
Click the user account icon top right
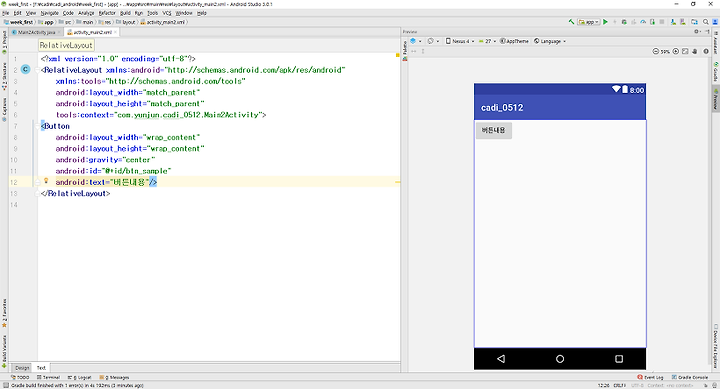click(x=715, y=22)
